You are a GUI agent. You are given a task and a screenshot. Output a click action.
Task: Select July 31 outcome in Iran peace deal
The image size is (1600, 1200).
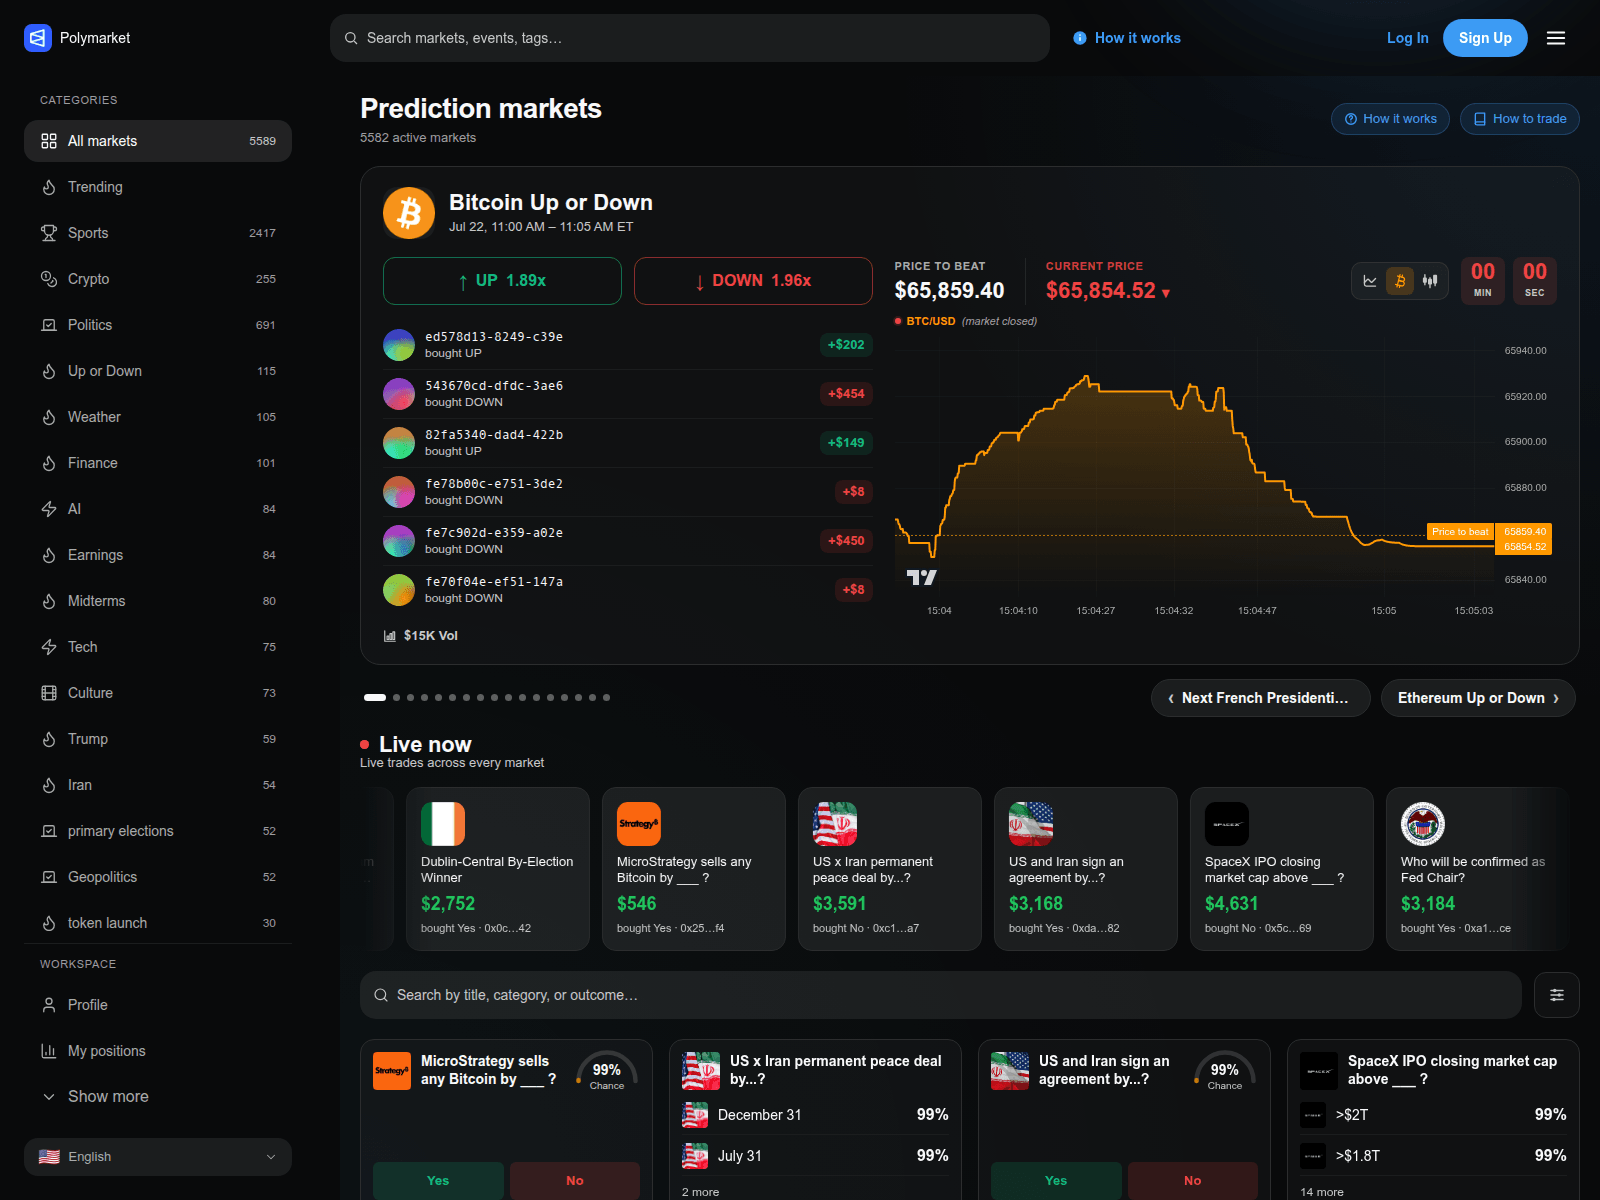coord(815,1156)
